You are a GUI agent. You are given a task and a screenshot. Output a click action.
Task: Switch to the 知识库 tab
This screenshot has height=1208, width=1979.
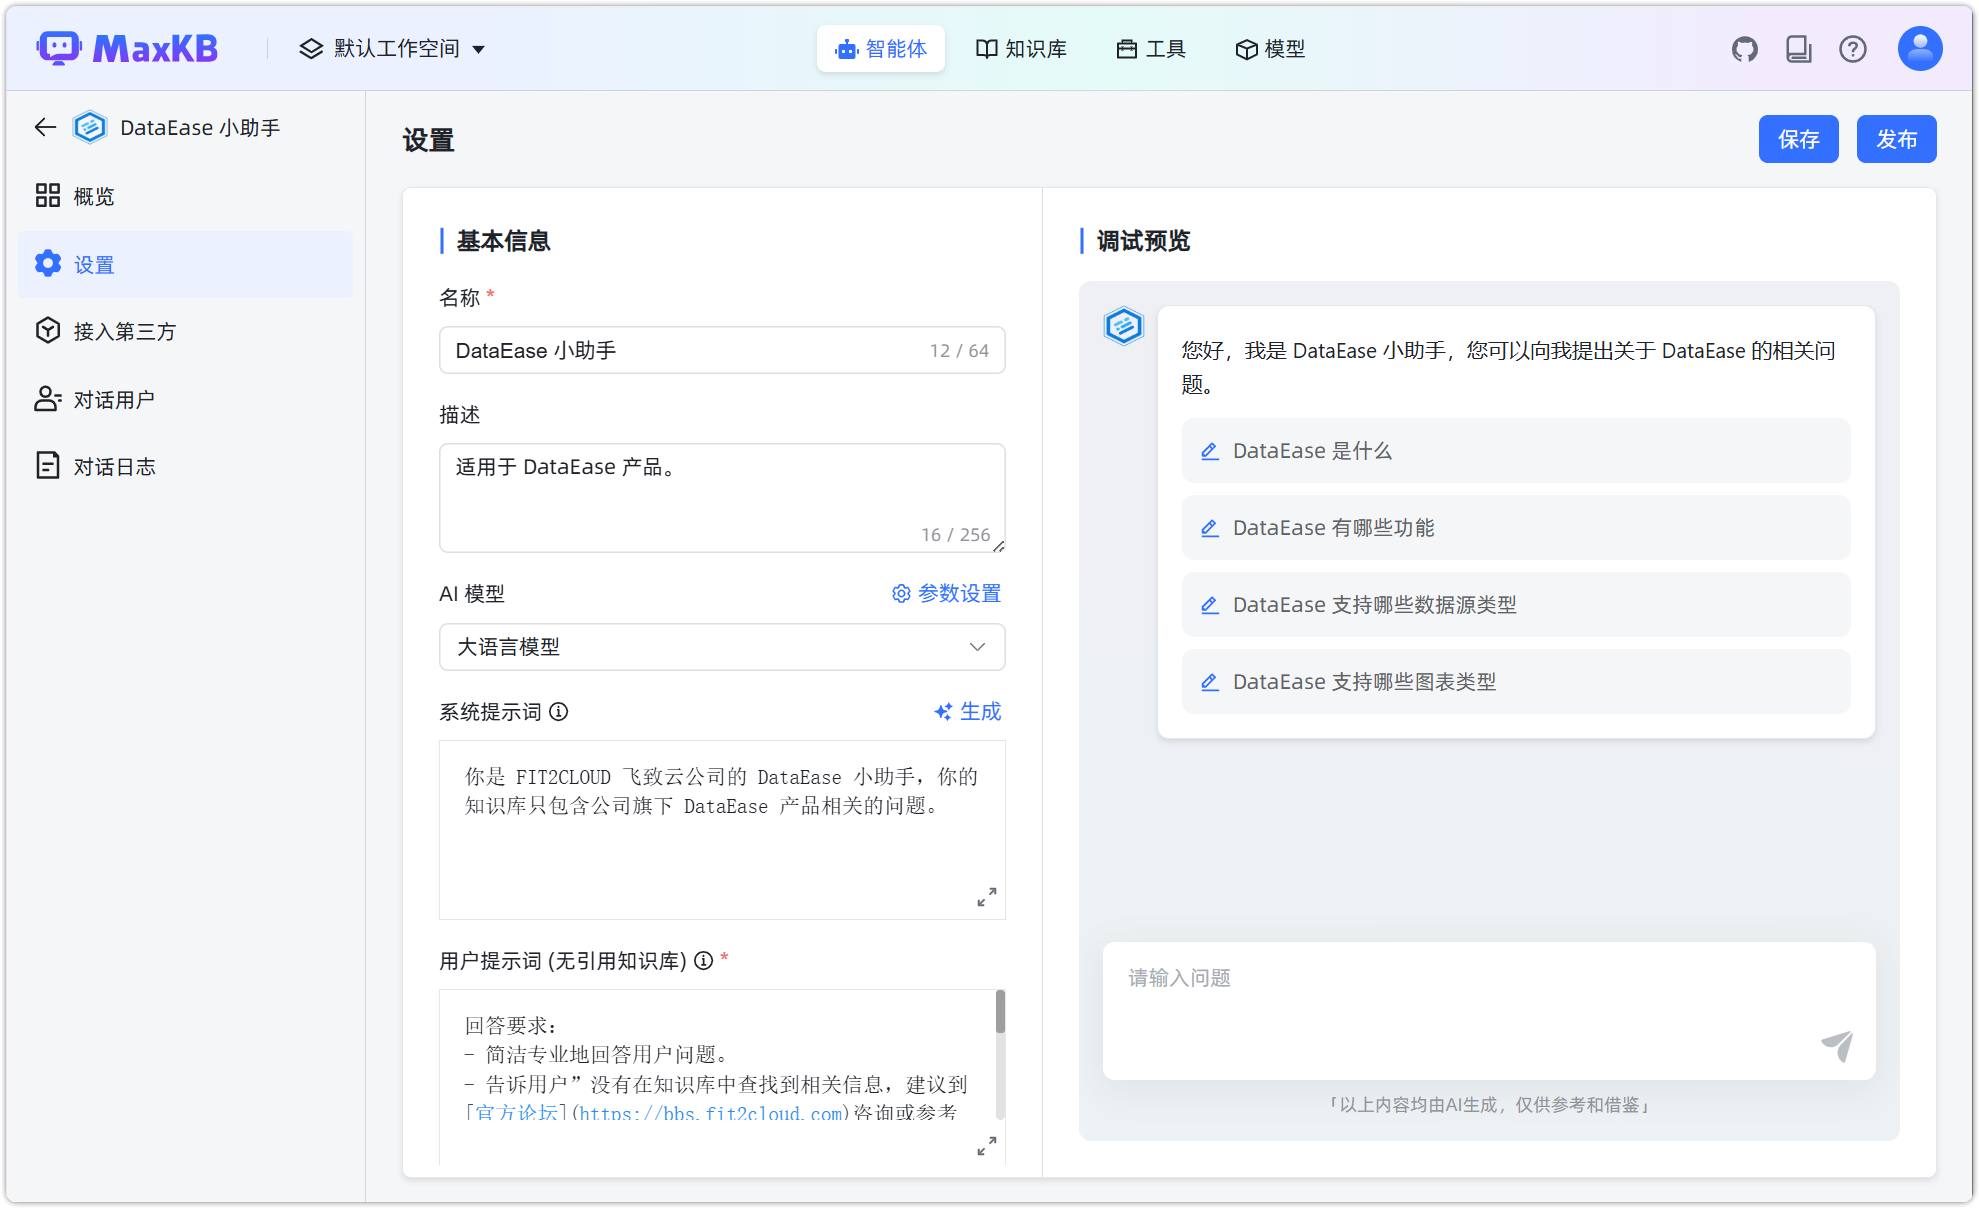[1021, 48]
